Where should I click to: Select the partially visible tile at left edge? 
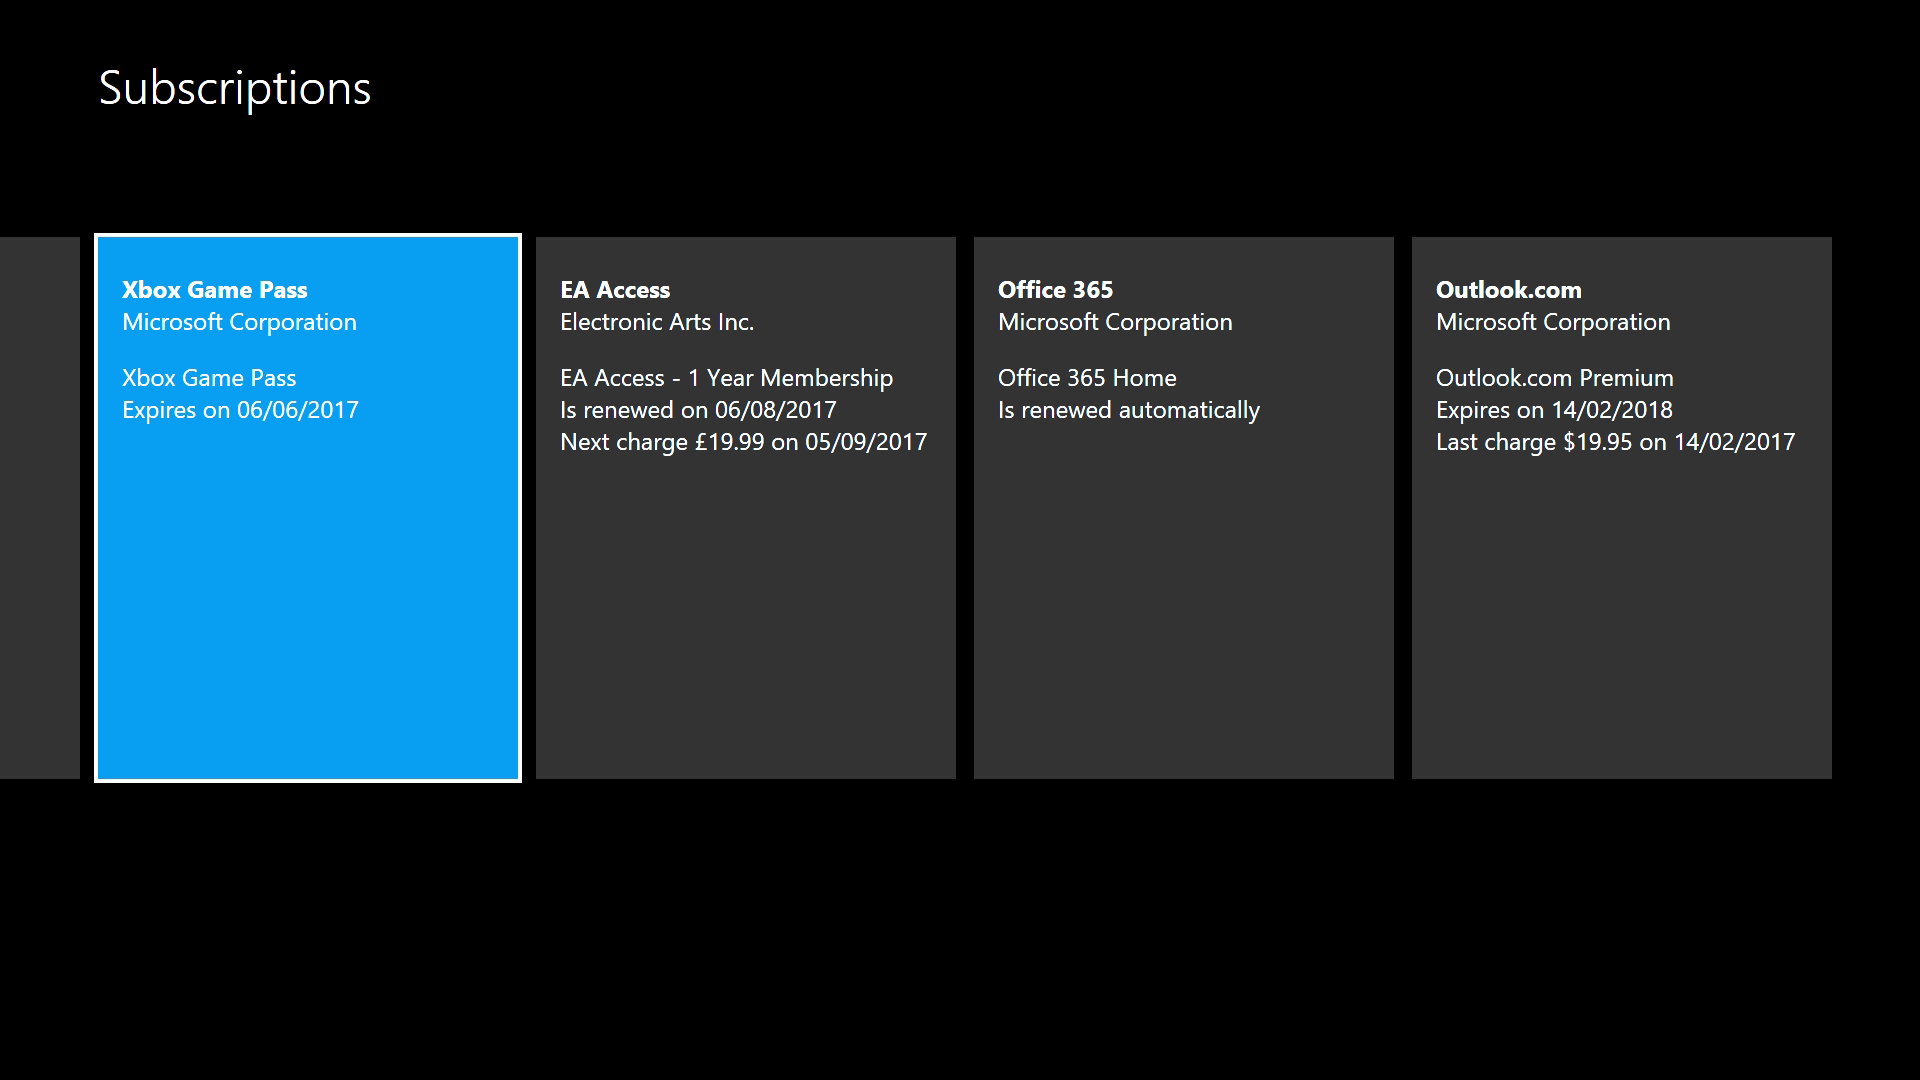pos(39,508)
